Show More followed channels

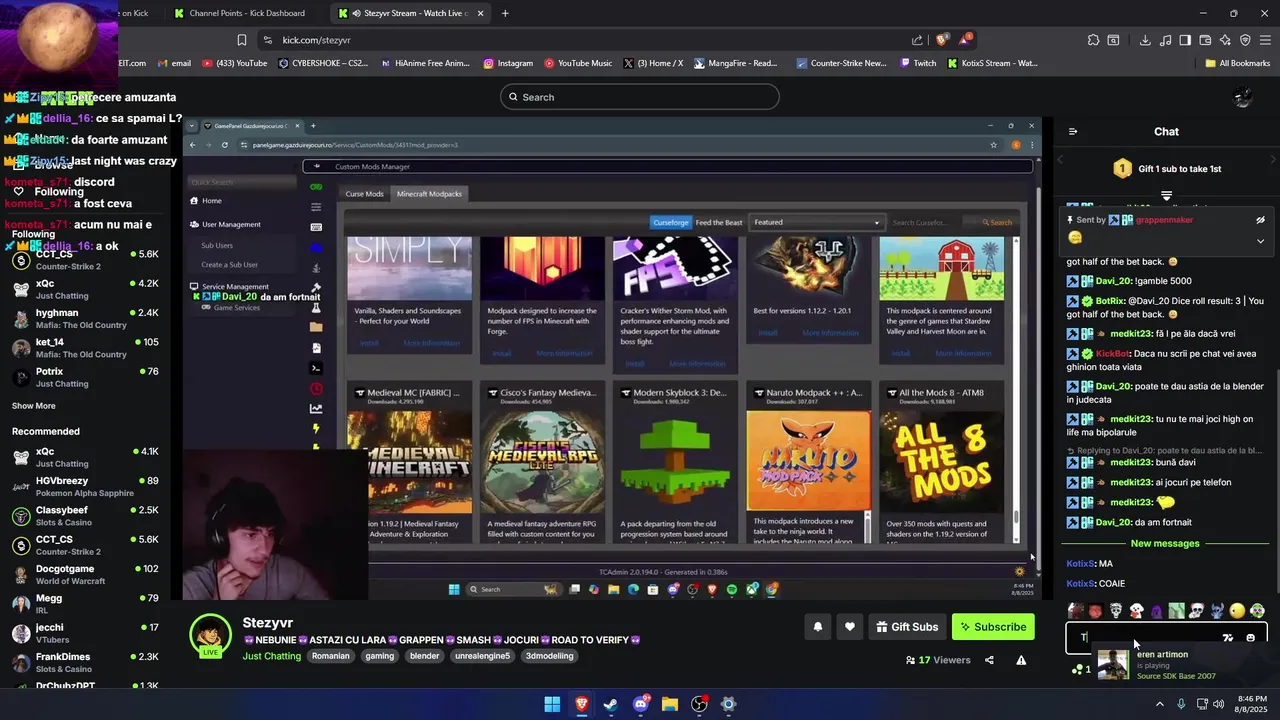34,406
